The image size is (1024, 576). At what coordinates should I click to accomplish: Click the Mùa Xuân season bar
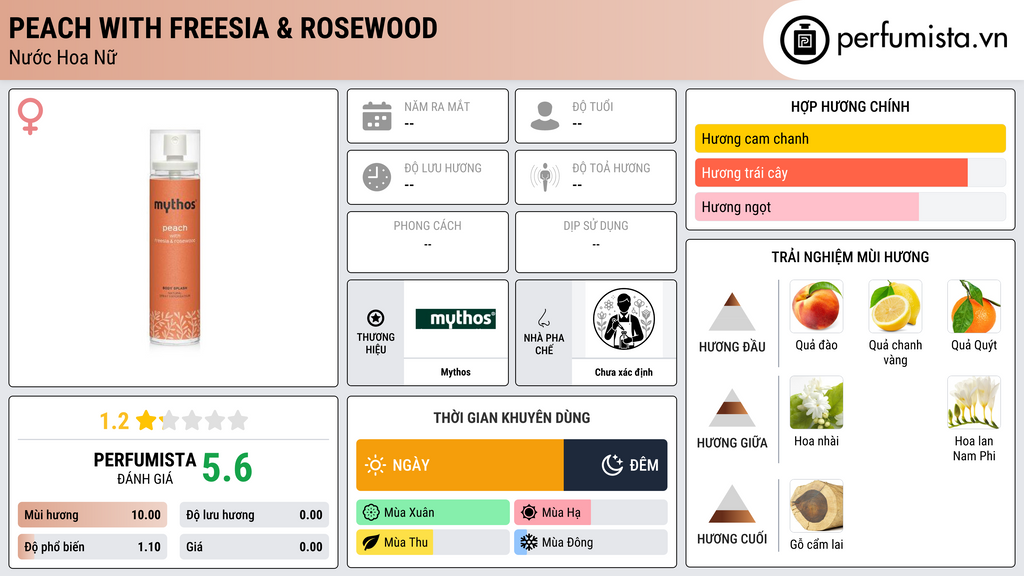(x=433, y=513)
